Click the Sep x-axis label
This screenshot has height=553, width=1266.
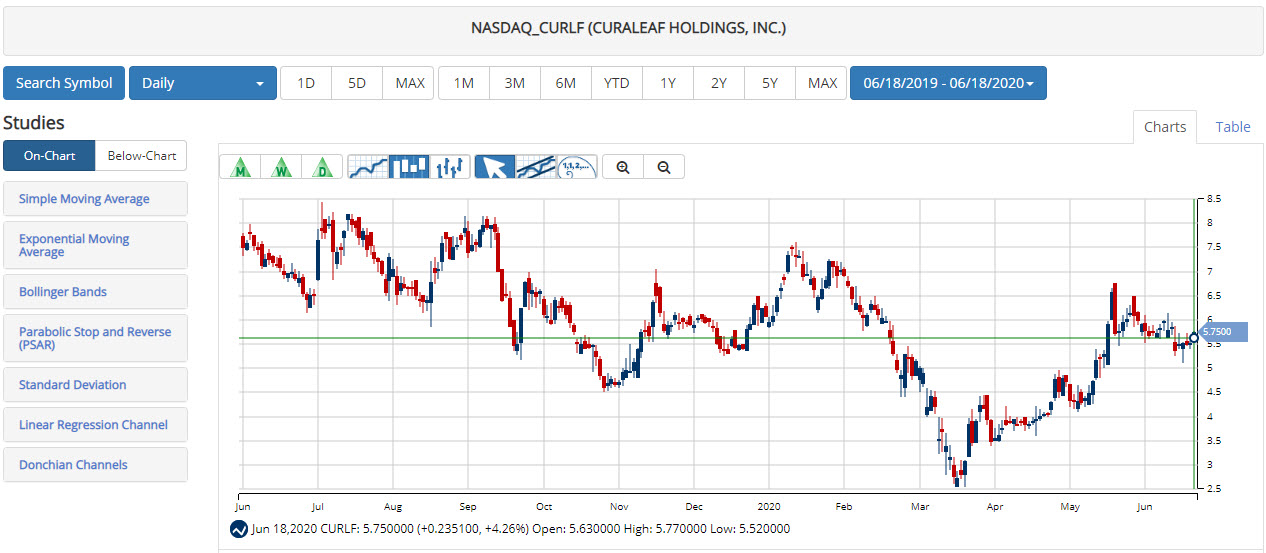(x=466, y=507)
